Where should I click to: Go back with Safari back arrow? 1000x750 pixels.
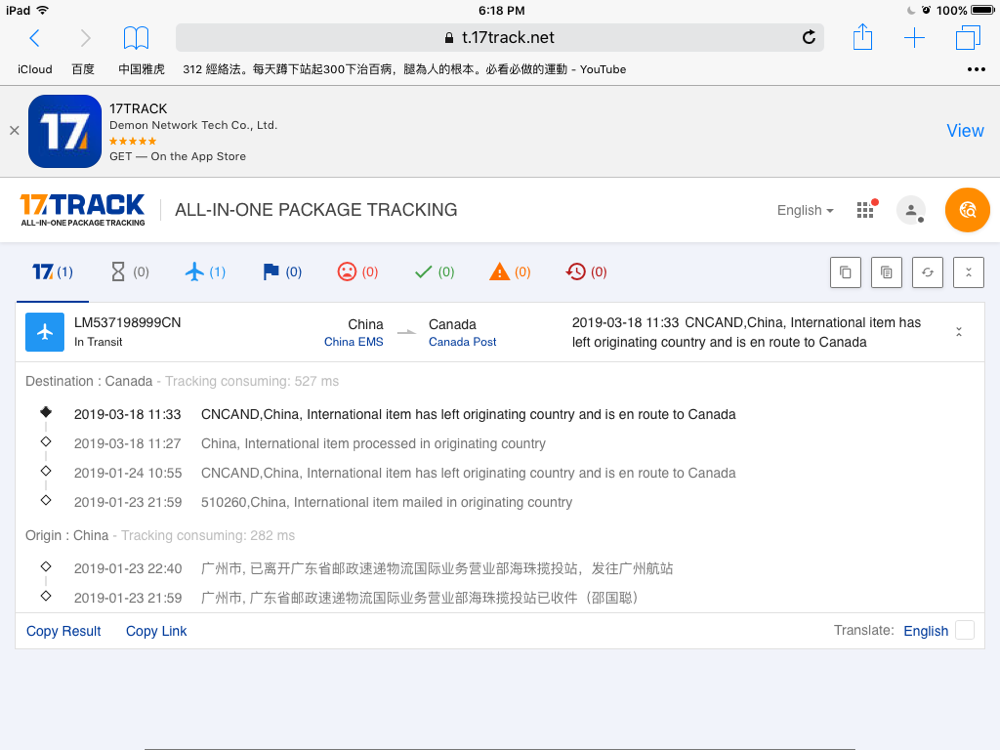[35, 38]
